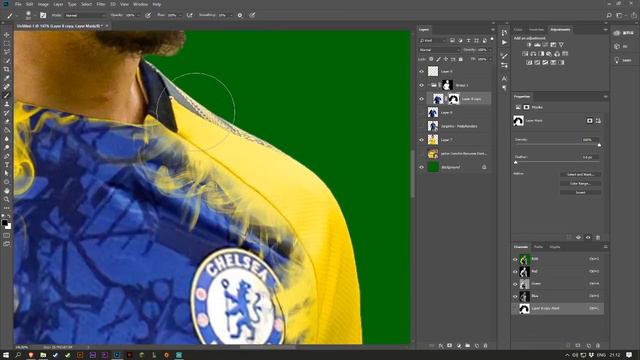Add Hue/Saturation adjustment
Screen dimensions: 640x360
525,54
